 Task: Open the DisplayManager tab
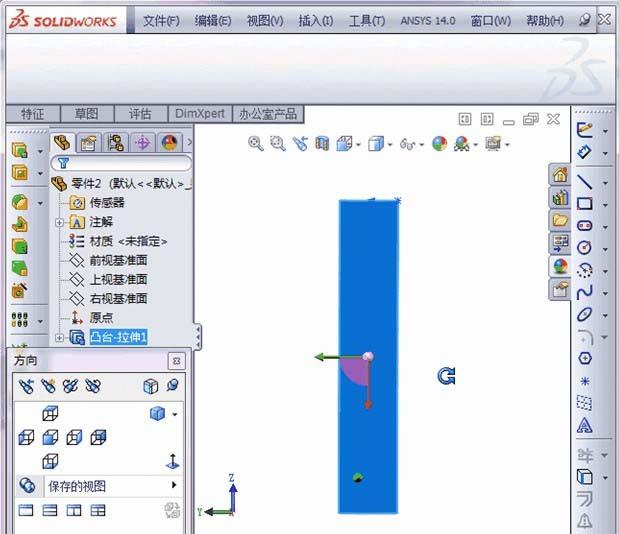[x=169, y=143]
